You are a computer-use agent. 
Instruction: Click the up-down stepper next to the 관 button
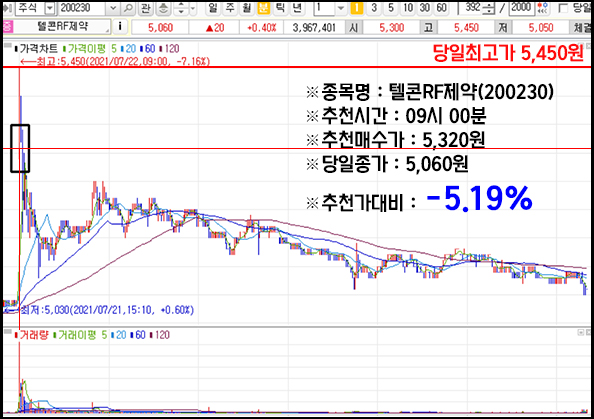181,8
